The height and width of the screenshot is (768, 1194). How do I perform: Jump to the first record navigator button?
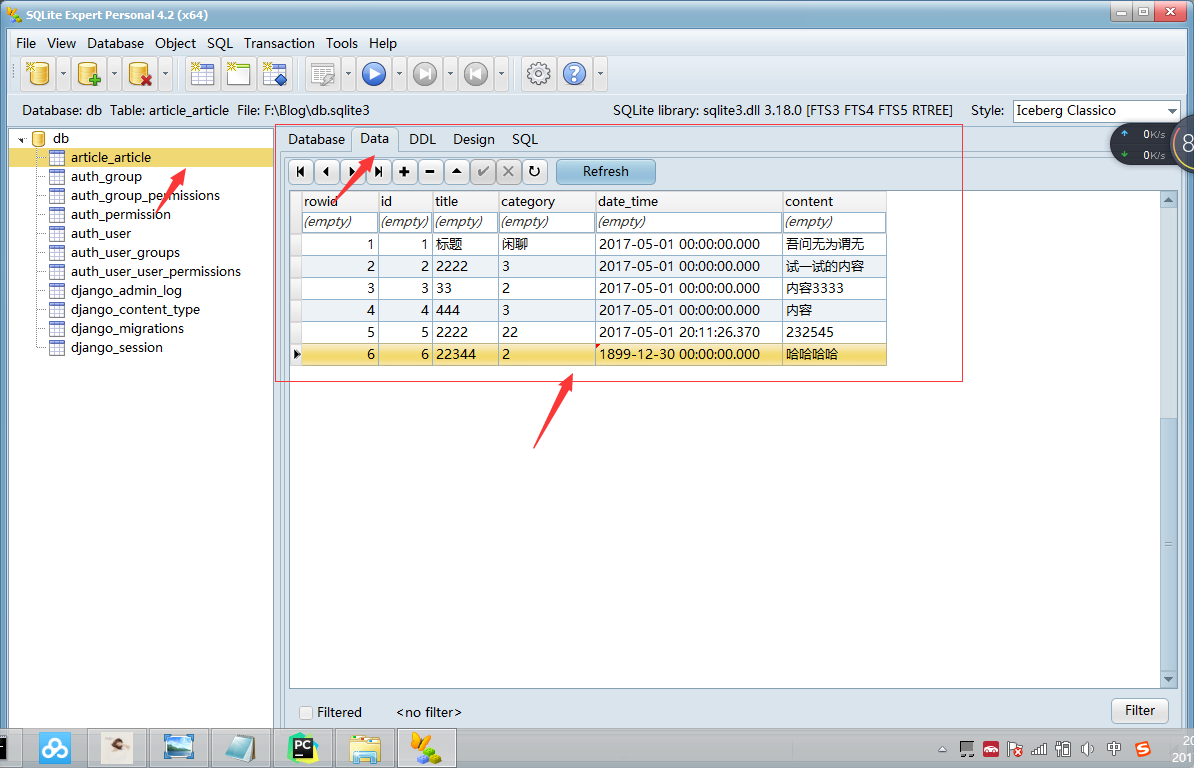point(301,172)
